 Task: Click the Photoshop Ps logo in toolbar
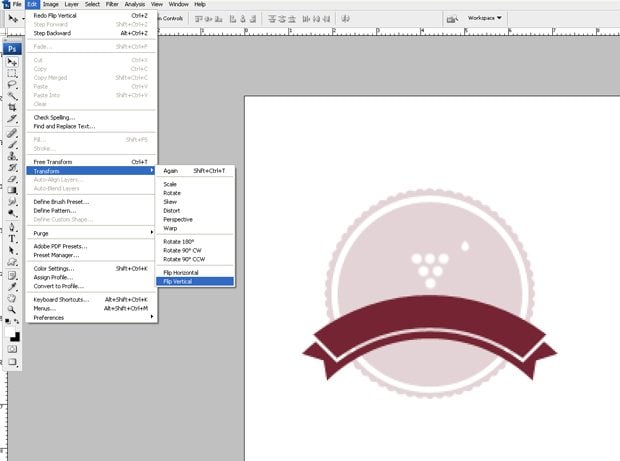click(13, 47)
